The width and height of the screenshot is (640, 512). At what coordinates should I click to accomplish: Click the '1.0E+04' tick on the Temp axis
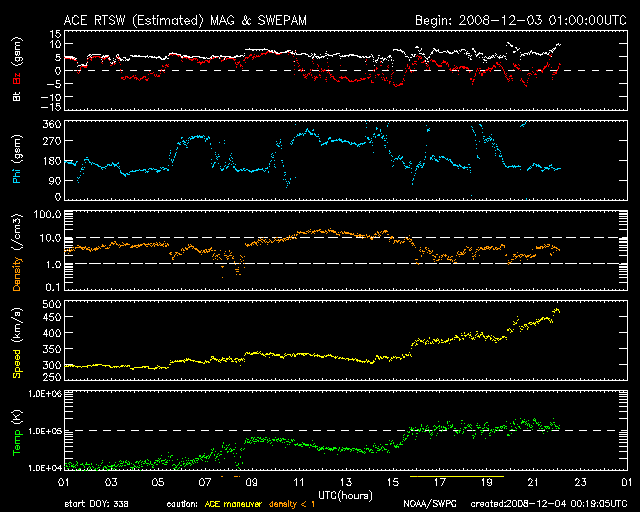click(45, 468)
